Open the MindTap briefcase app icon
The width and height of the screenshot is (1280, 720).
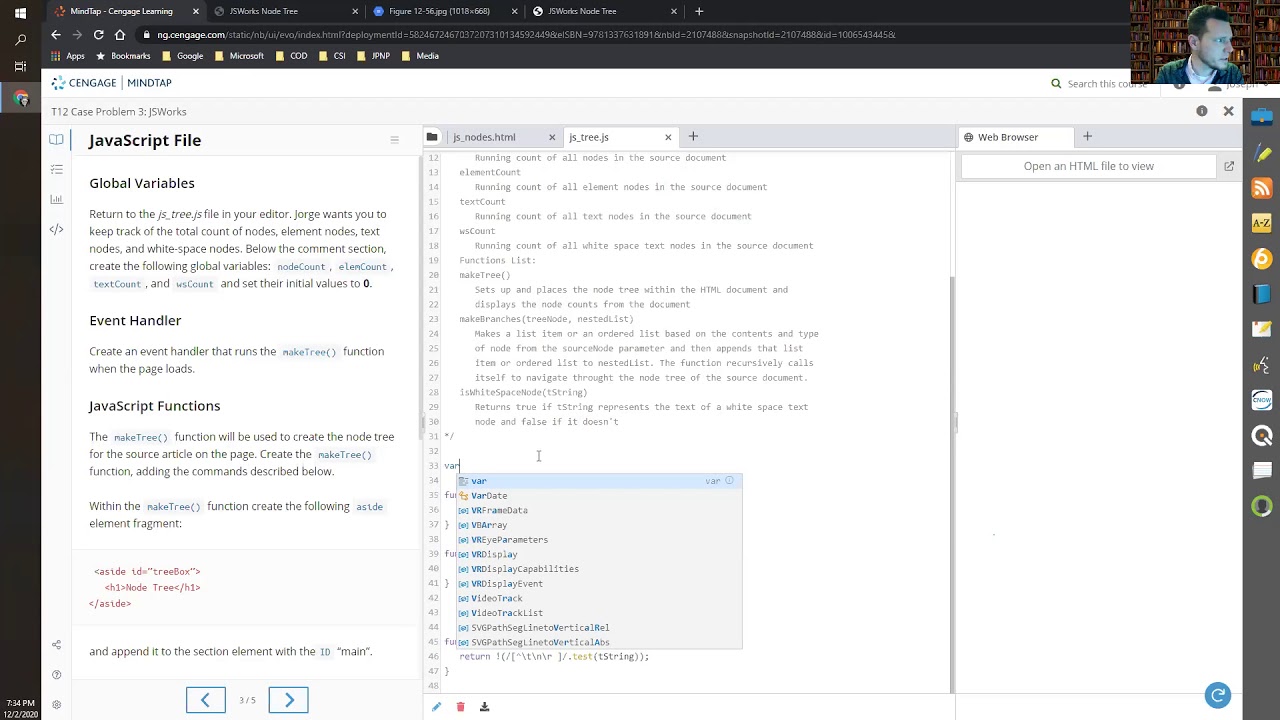point(1262,119)
